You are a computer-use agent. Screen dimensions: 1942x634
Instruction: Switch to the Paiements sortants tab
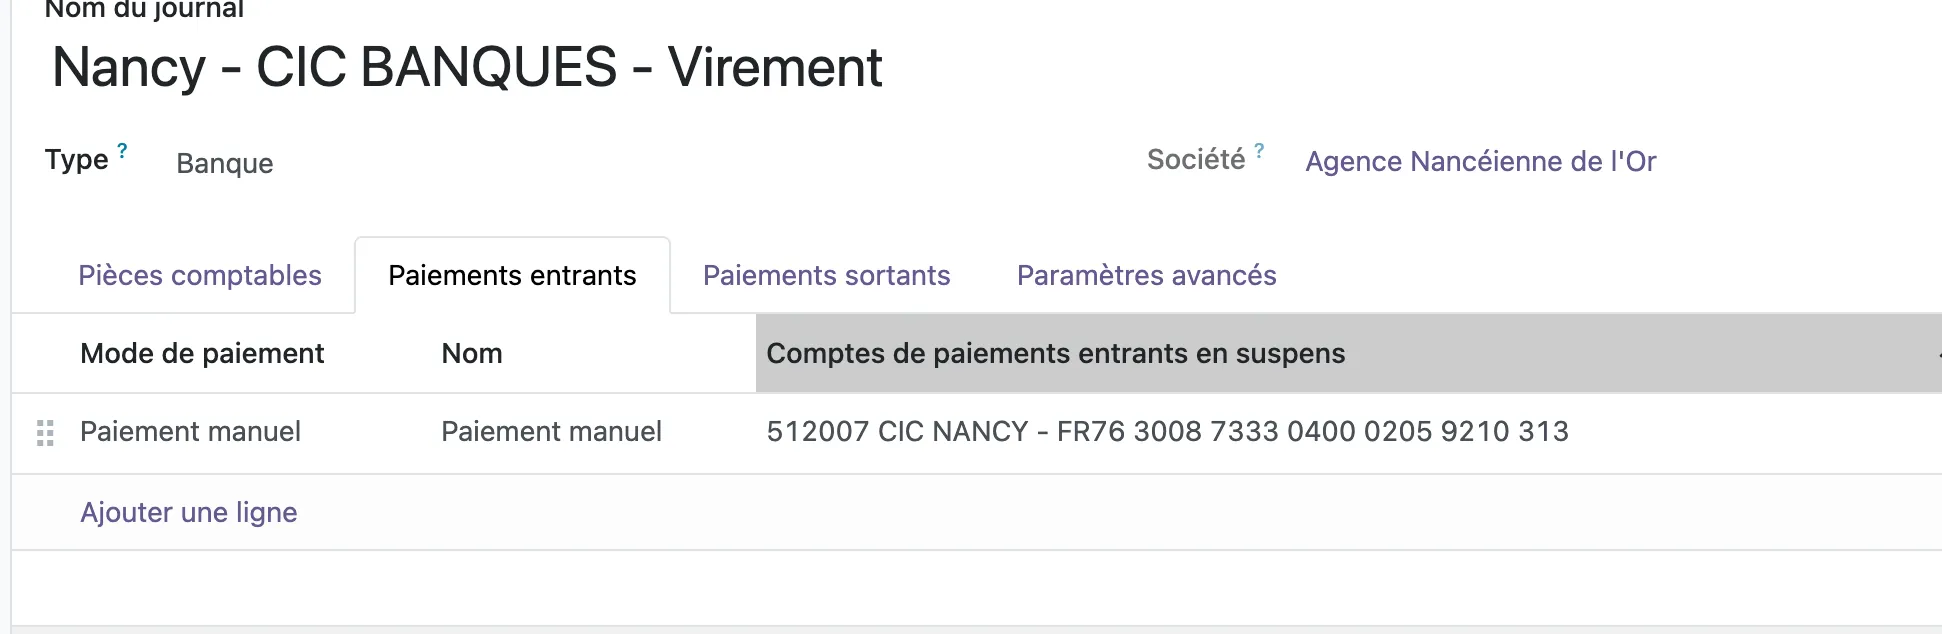click(x=826, y=275)
